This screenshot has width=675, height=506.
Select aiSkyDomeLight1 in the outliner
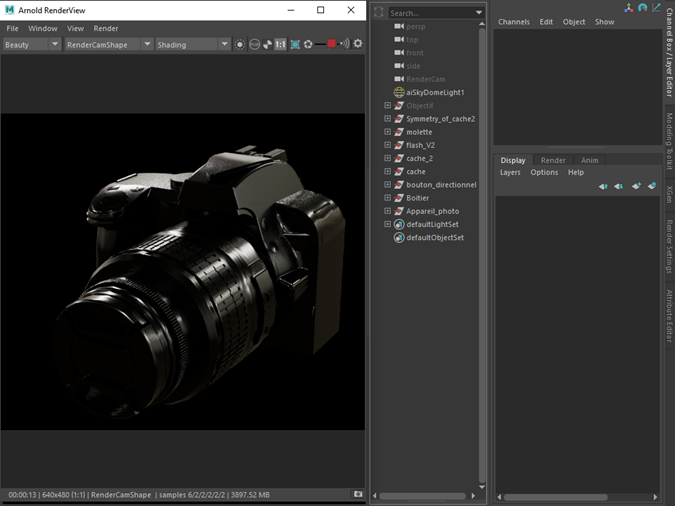point(435,93)
